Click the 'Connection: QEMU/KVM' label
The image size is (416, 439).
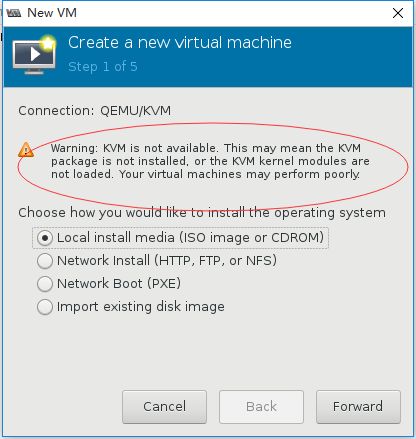tap(95, 111)
